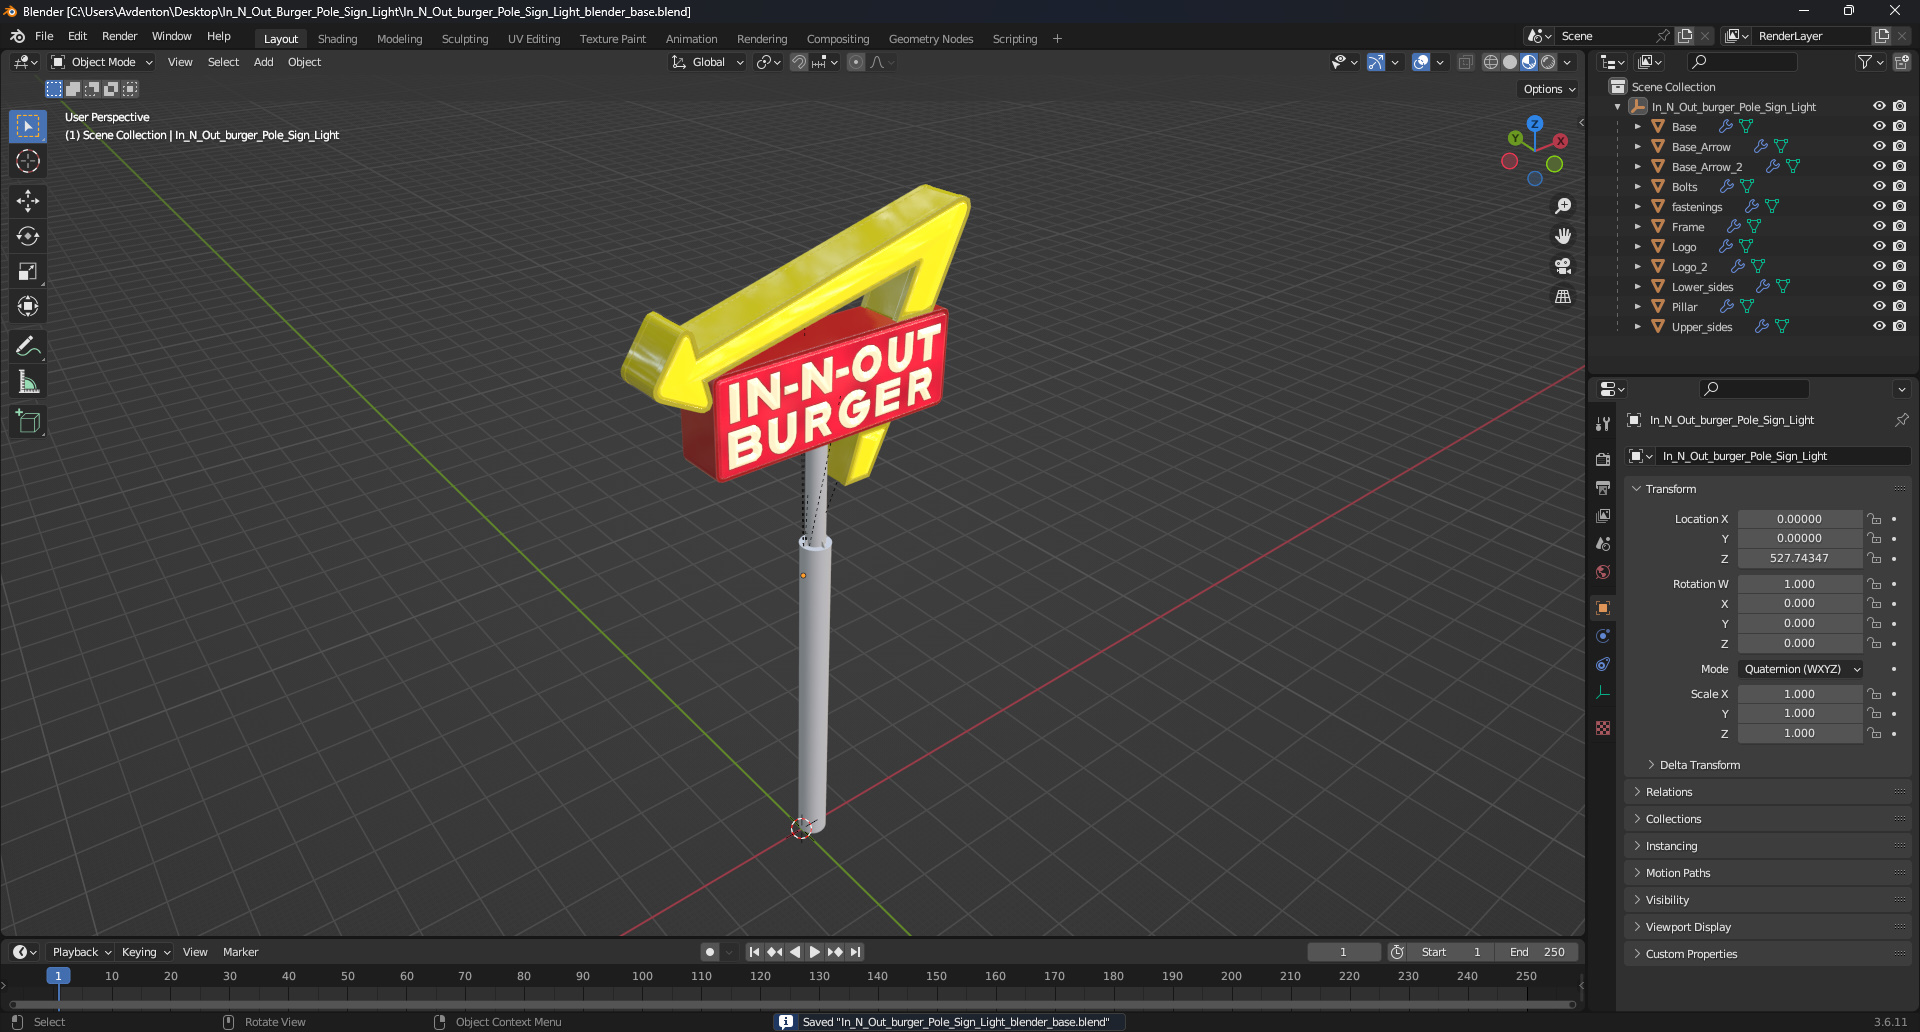The height and width of the screenshot is (1032, 1920).
Task: Open the timeline Marker menu
Action: coord(240,952)
